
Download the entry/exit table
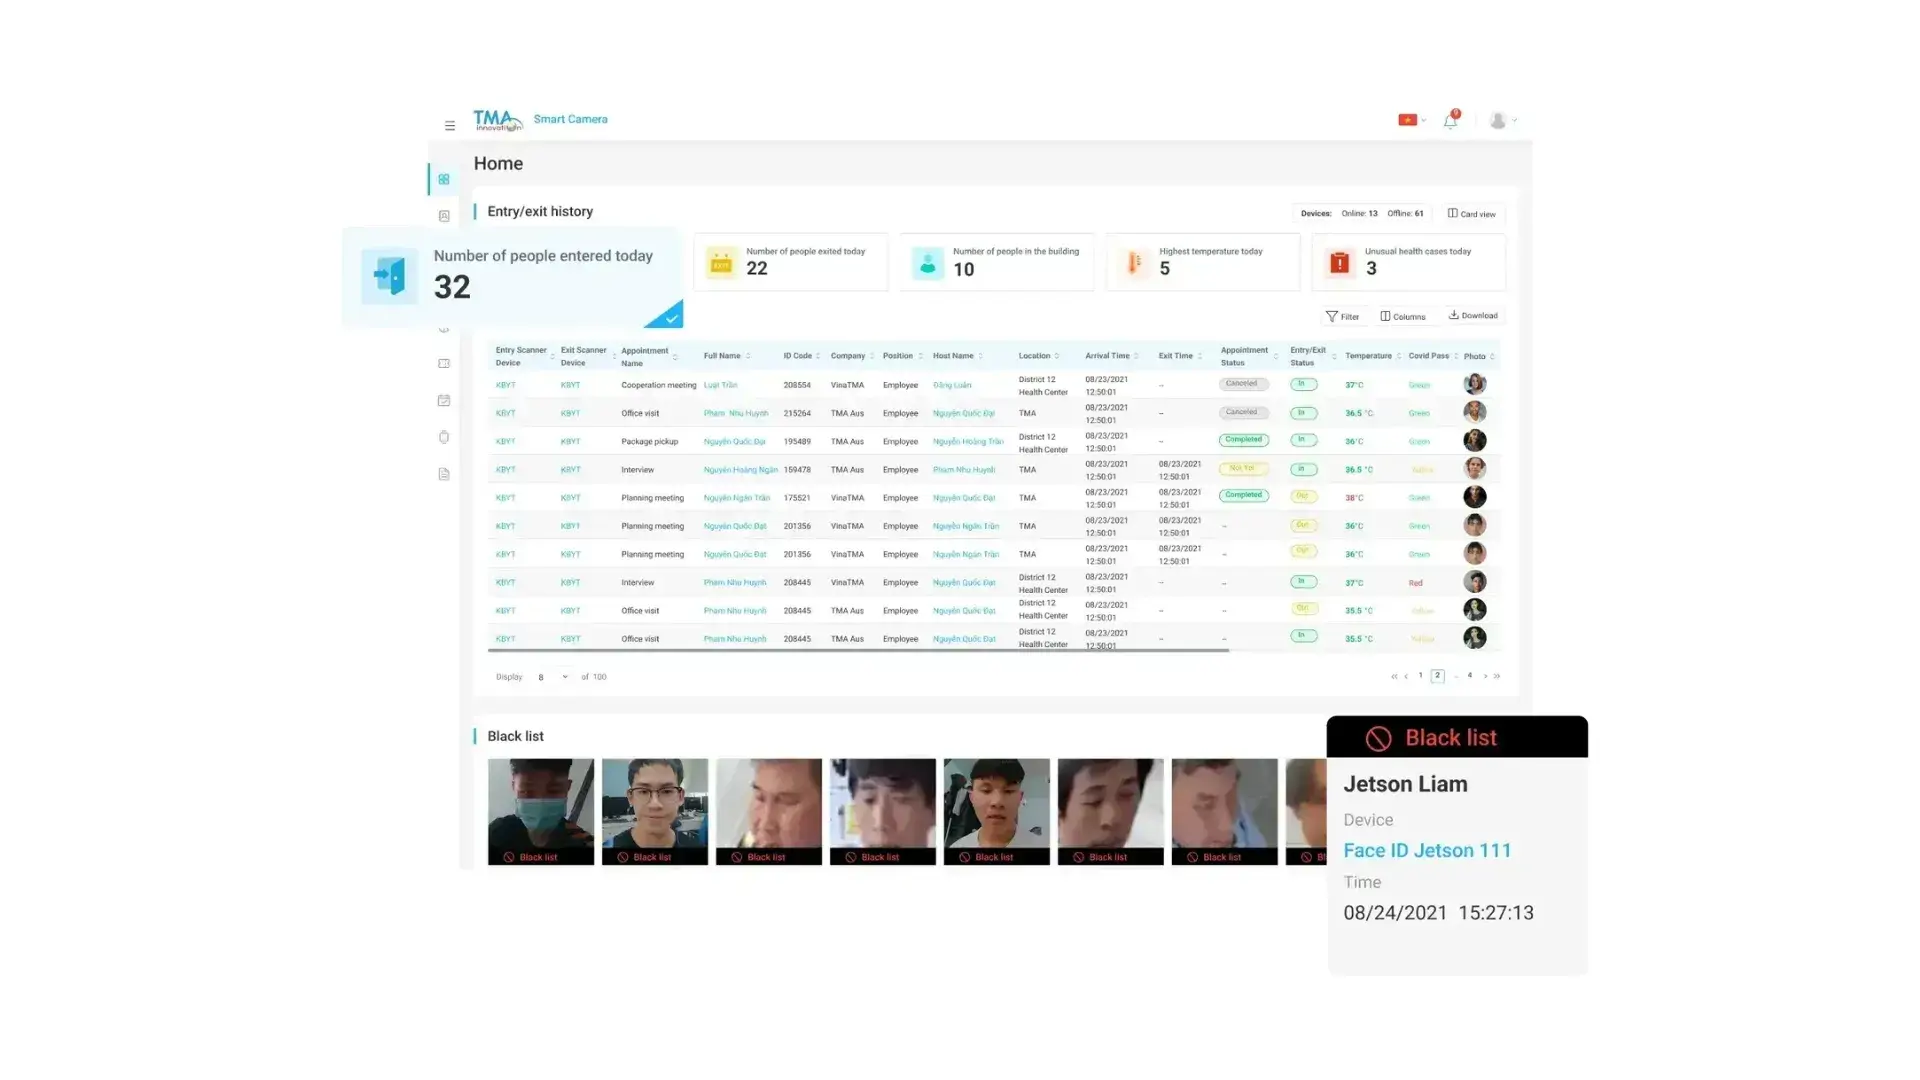[x=1473, y=315]
